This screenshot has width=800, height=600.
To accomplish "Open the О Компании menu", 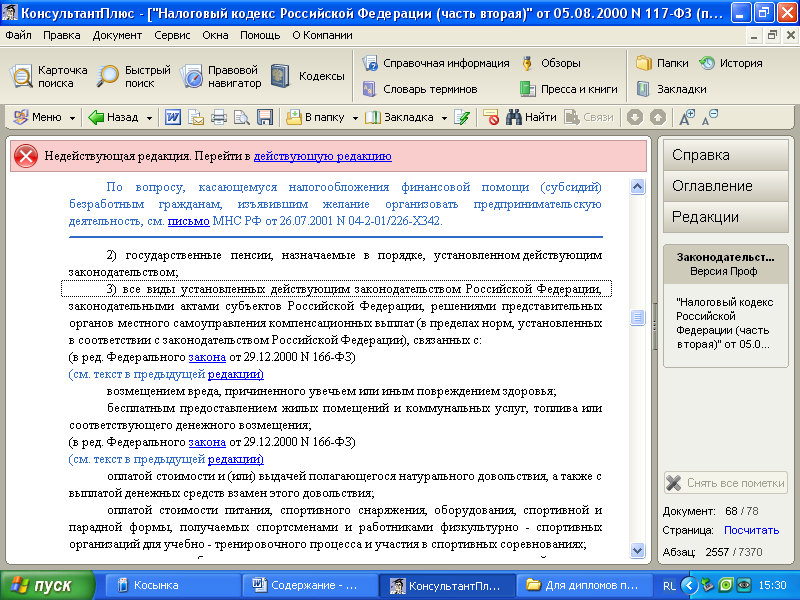I will [x=322, y=35].
